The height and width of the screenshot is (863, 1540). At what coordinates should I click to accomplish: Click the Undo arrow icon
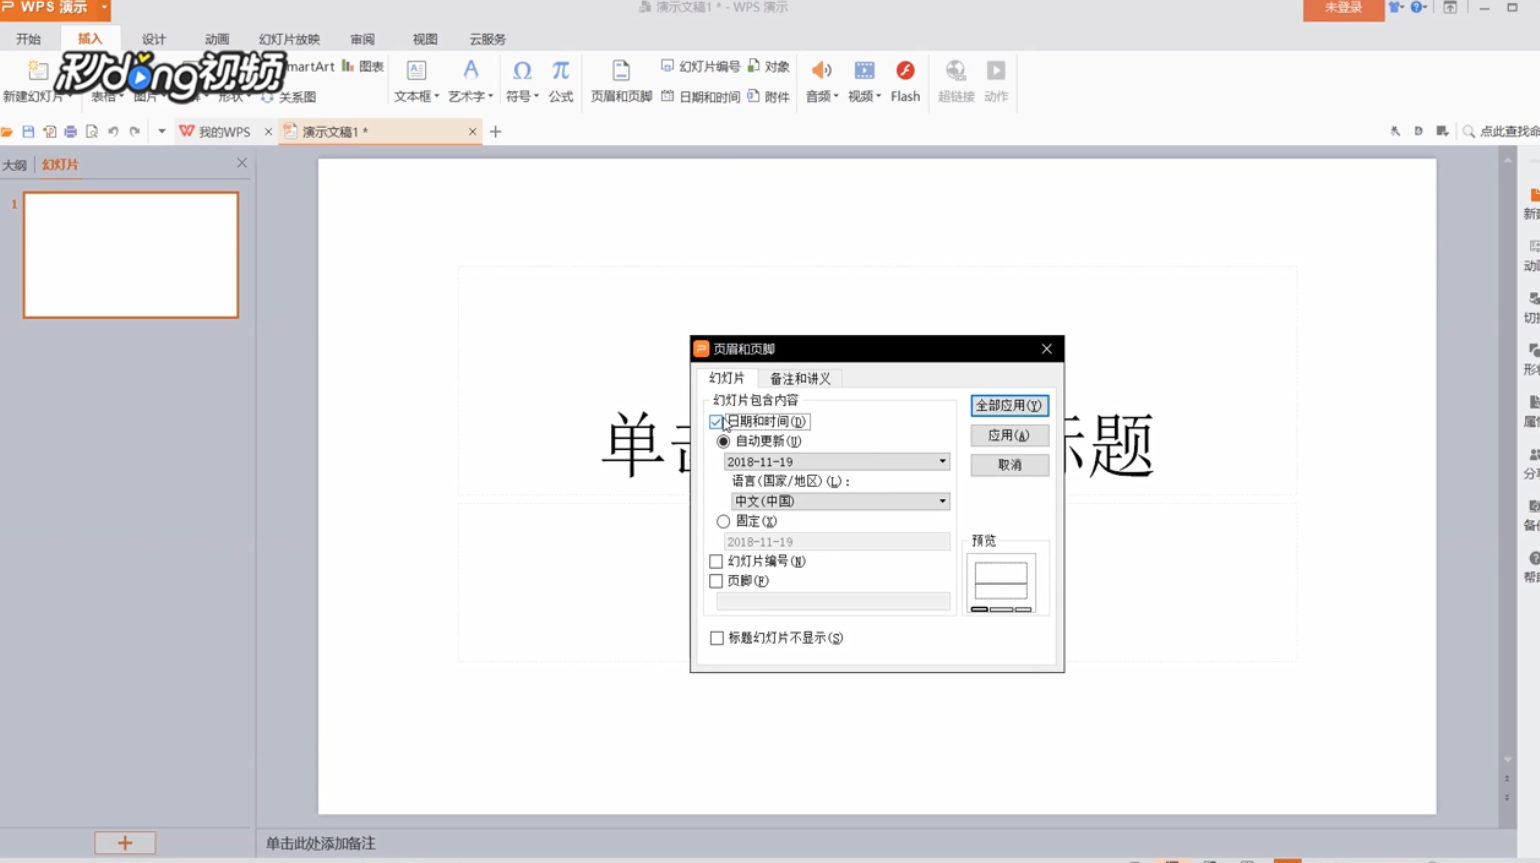click(113, 132)
